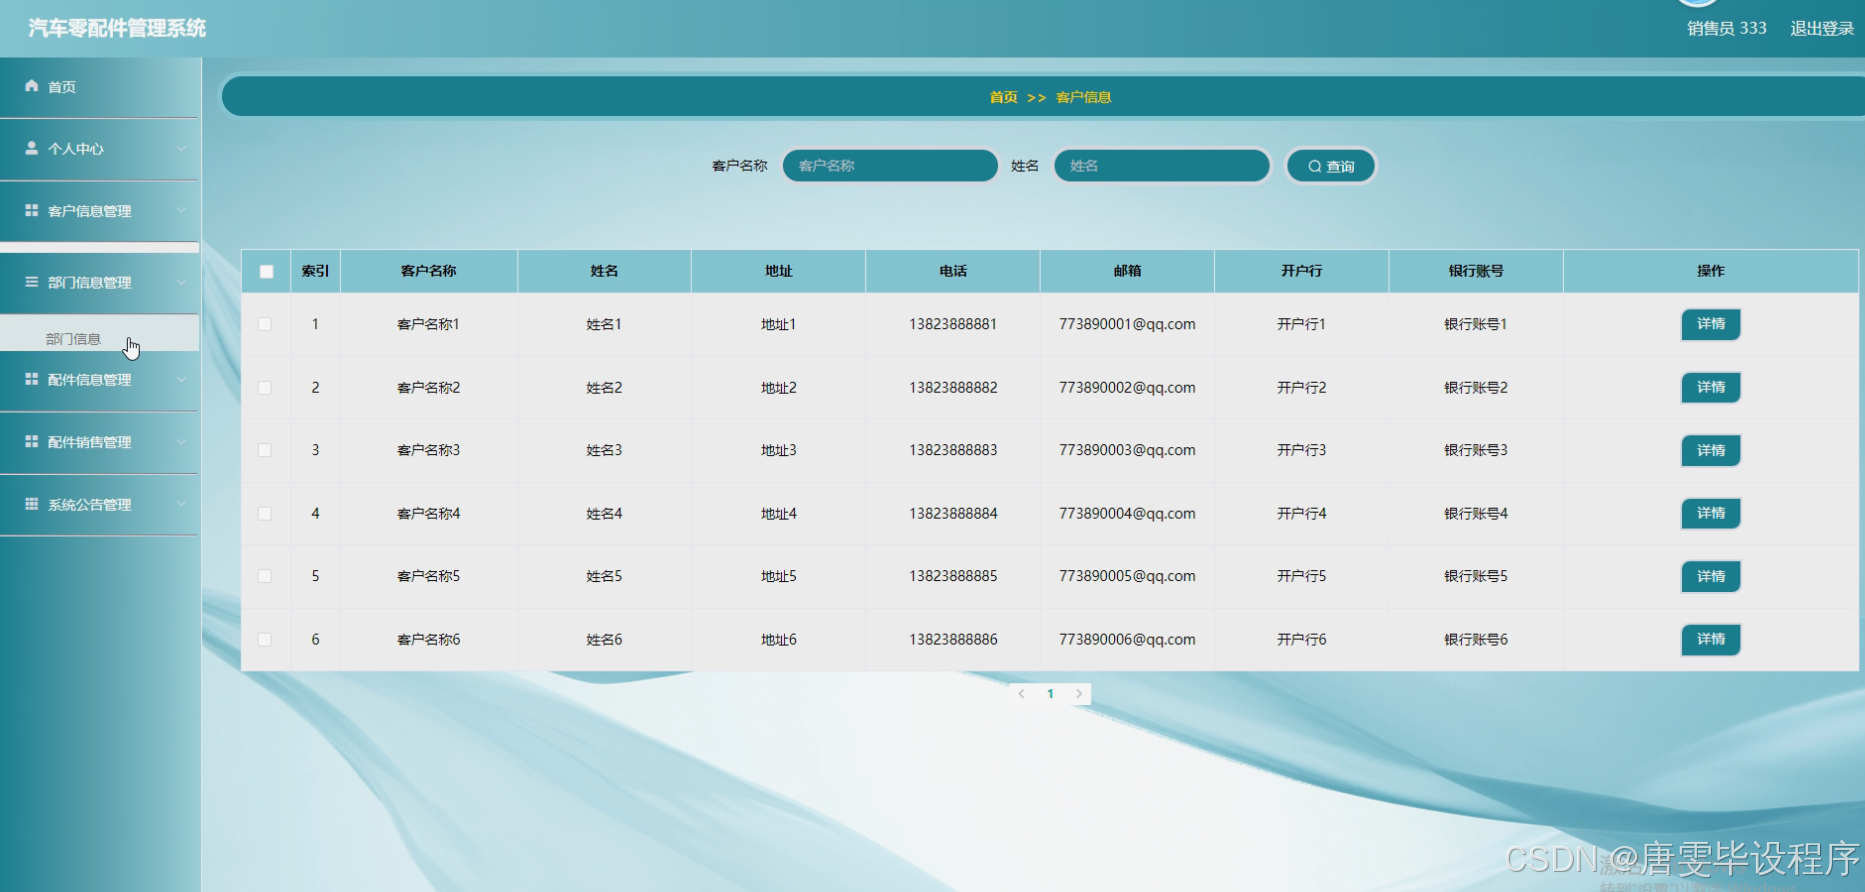Open the 配件销售管理 sidebar menu
Screen dimensions: 1865x892
(100, 442)
